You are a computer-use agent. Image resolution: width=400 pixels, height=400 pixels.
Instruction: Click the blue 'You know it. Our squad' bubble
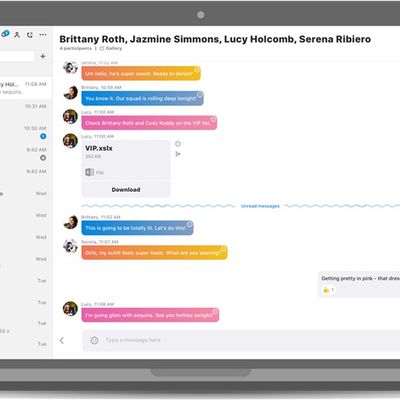[x=142, y=98]
